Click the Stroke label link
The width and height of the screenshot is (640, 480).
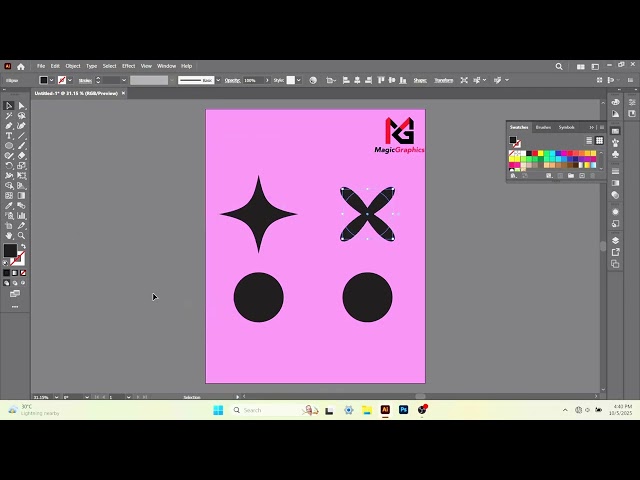click(85, 80)
